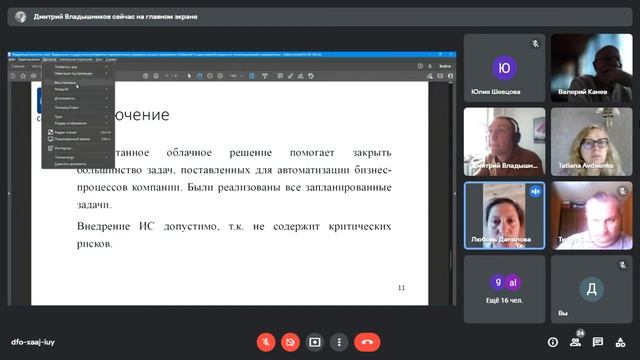Open the meeting details info icon
The width and height of the screenshot is (640, 360).
coord(553,342)
